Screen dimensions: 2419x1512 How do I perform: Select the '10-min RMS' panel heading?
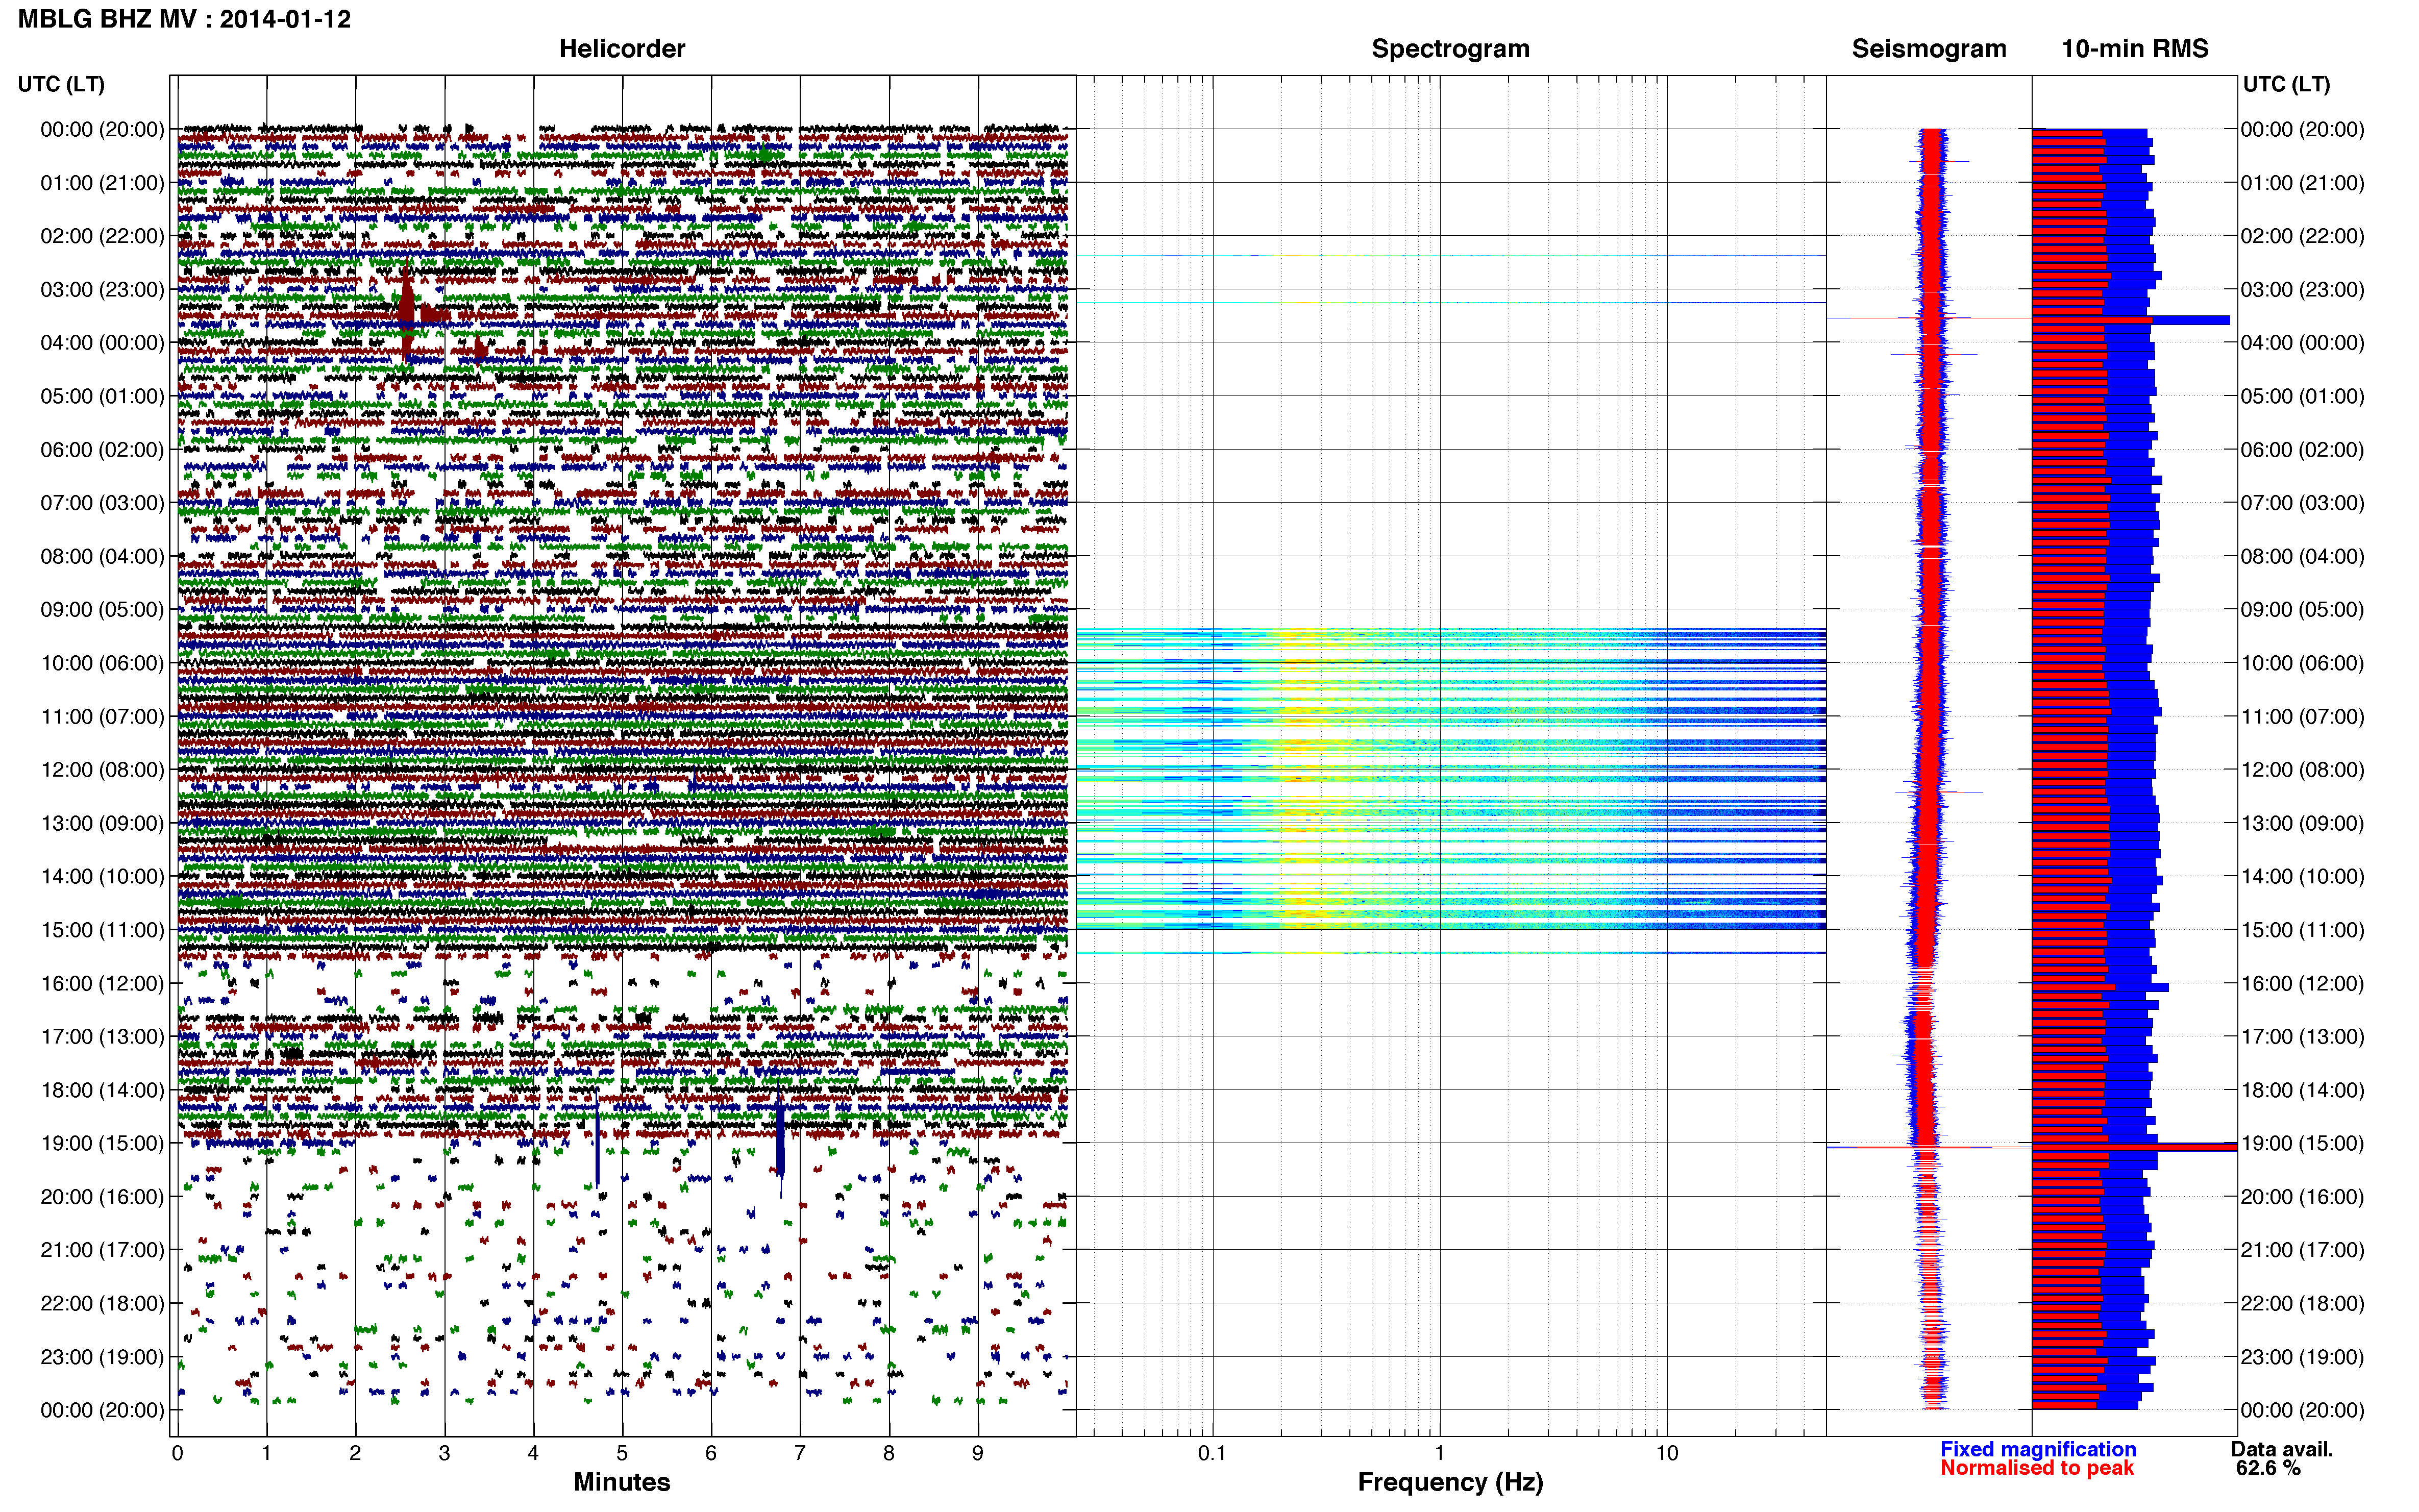(2134, 48)
